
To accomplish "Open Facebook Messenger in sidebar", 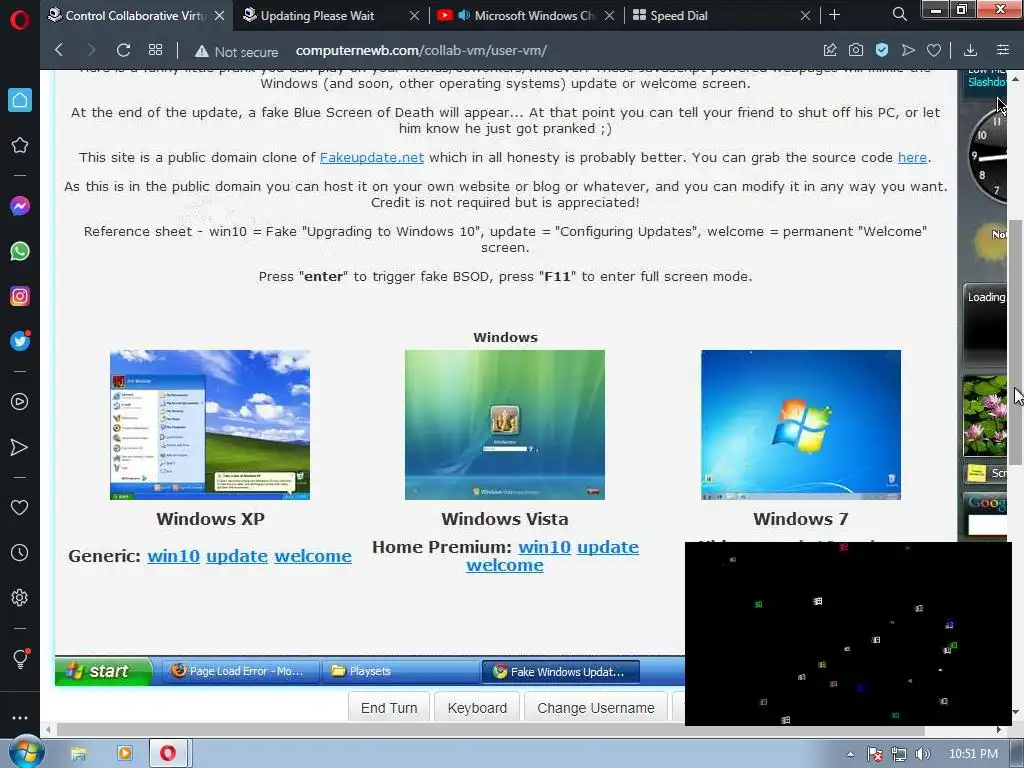I will 20,206.
